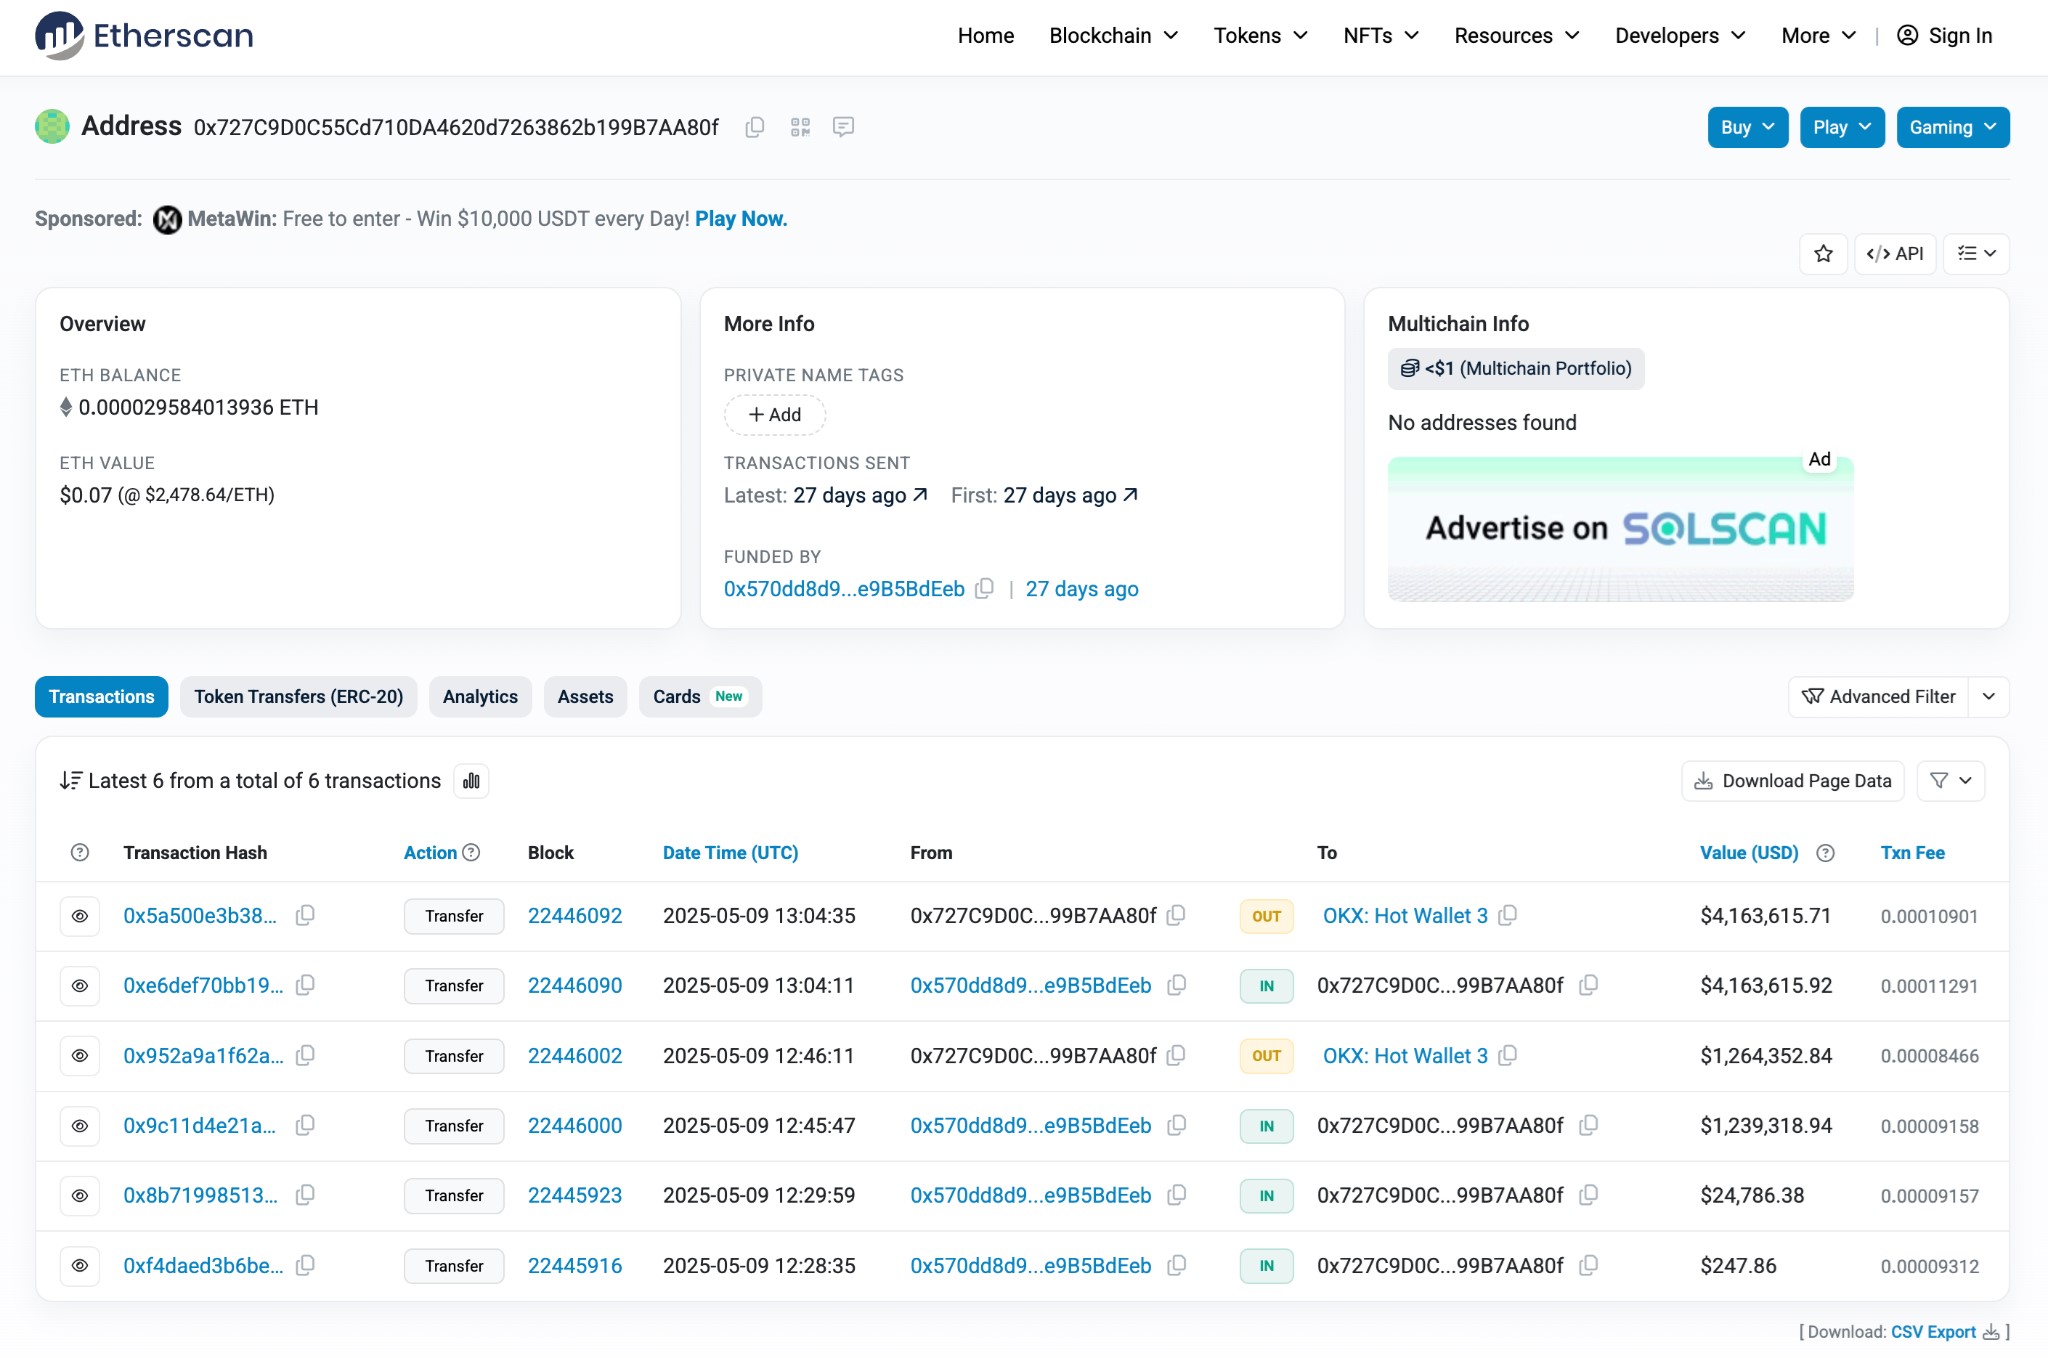Preview transaction 0x8b71998513 with eye icon
2048x1358 pixels.
click(x=80, y=1196)
